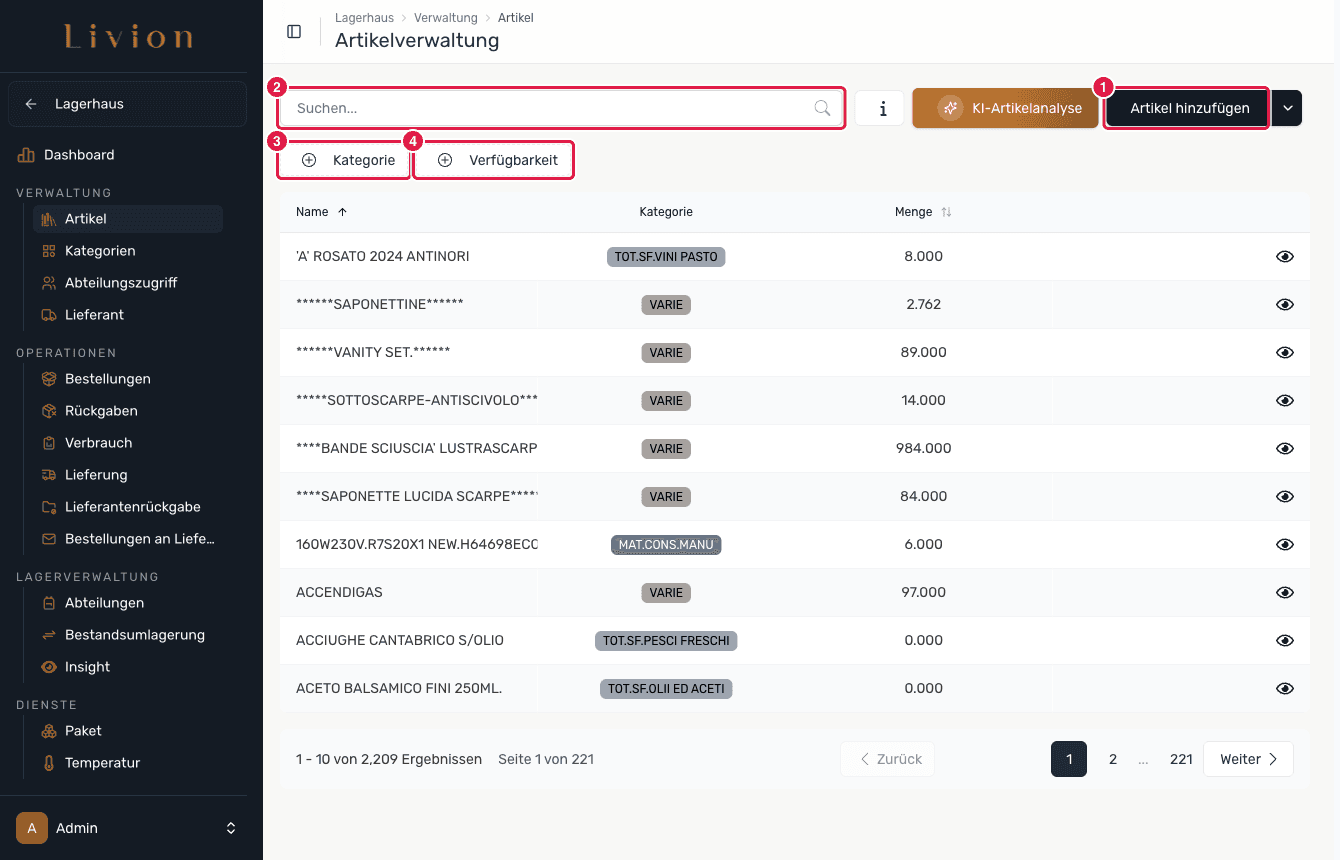1340x860 pixels.
Task: Click eye icon for 'A' ROSATO 2024 ANTINORI
Action: click(x=1285, y=257)
